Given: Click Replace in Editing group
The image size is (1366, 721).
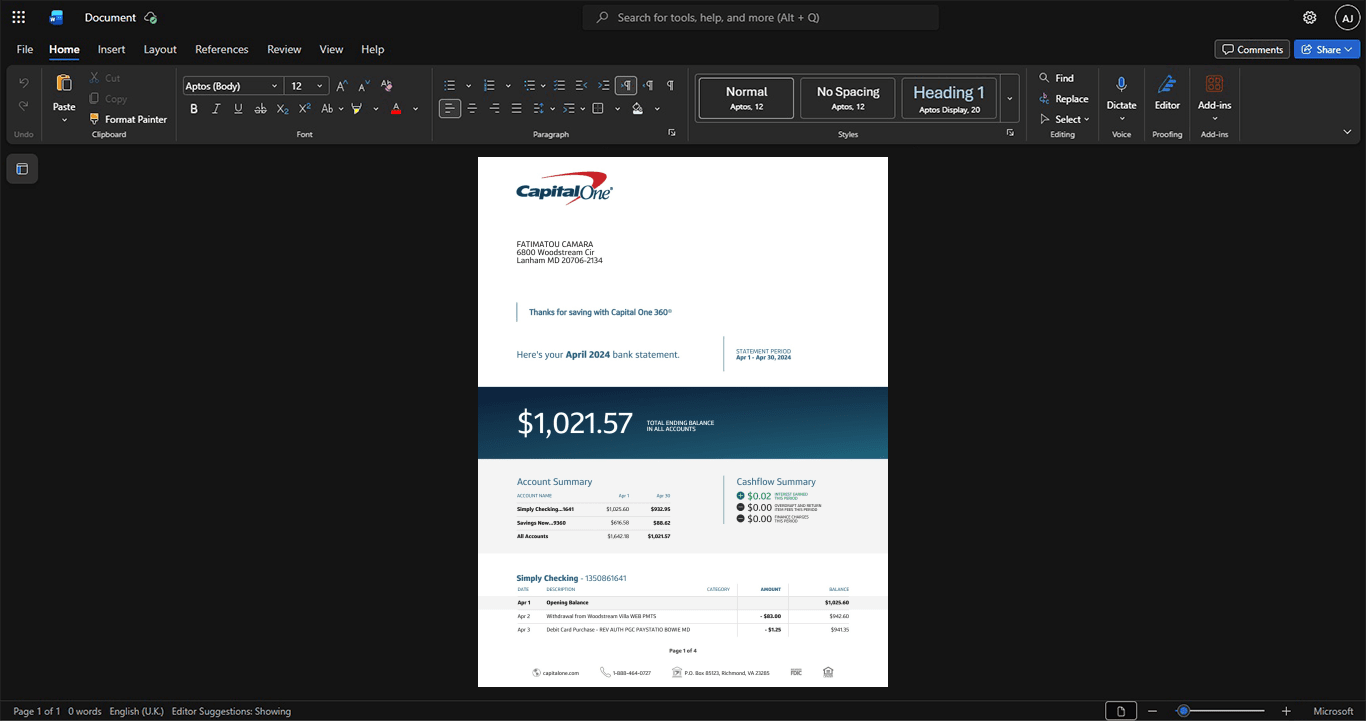Looking at the screenshot, I should 1064,99.
